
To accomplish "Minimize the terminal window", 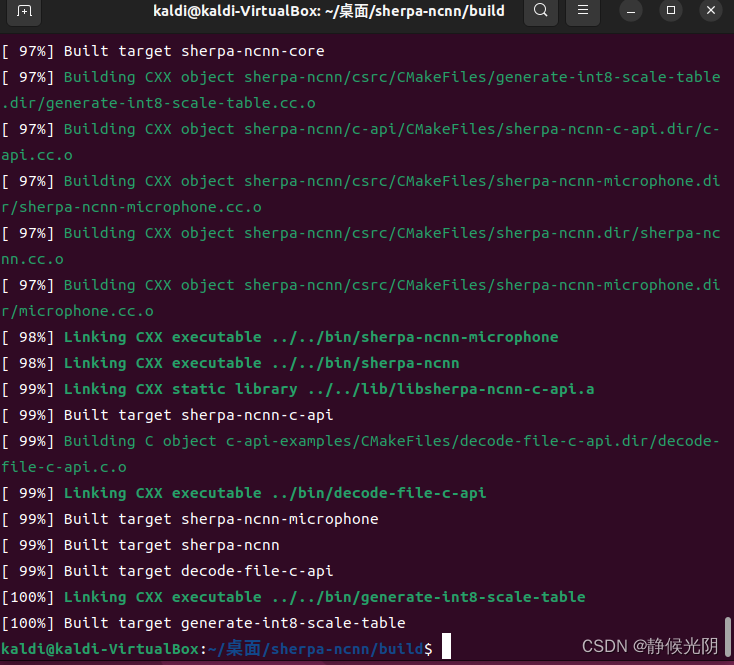I will (x=631, y=11).
